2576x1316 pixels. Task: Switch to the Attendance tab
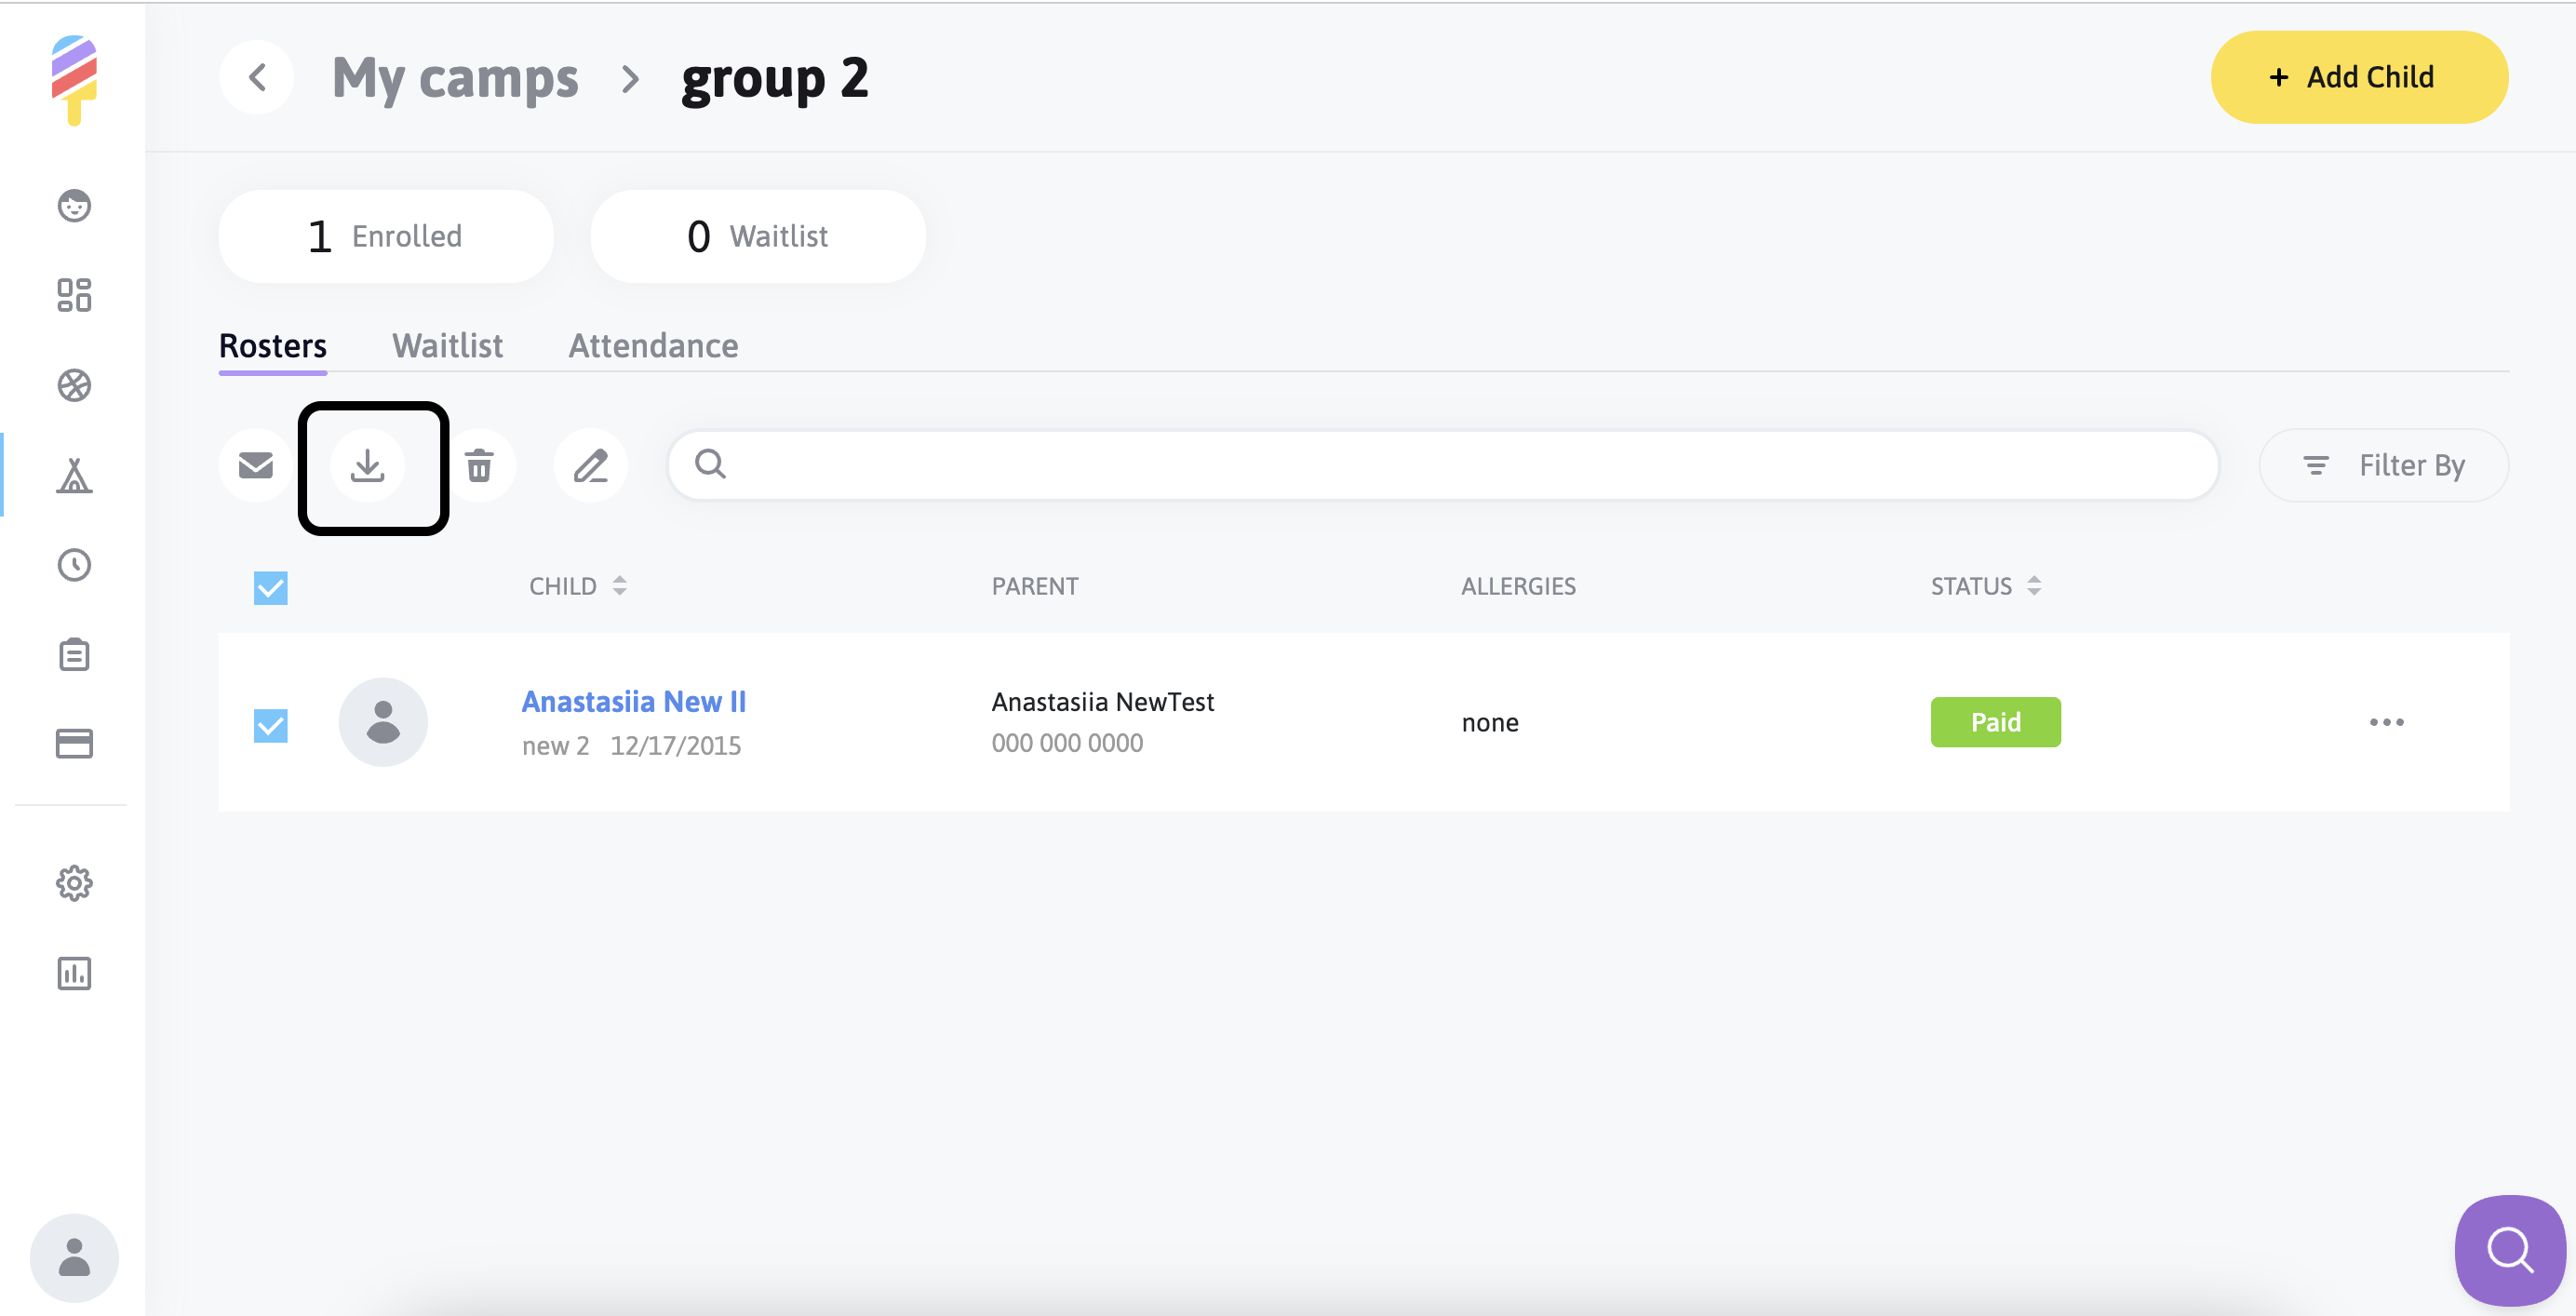point(653,346)
